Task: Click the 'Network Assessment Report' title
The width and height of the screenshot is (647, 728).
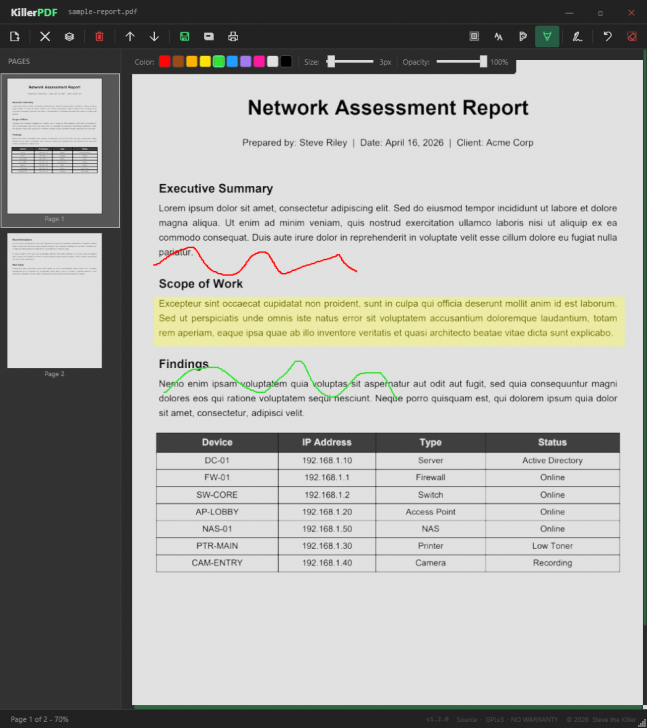Action: 388,108
